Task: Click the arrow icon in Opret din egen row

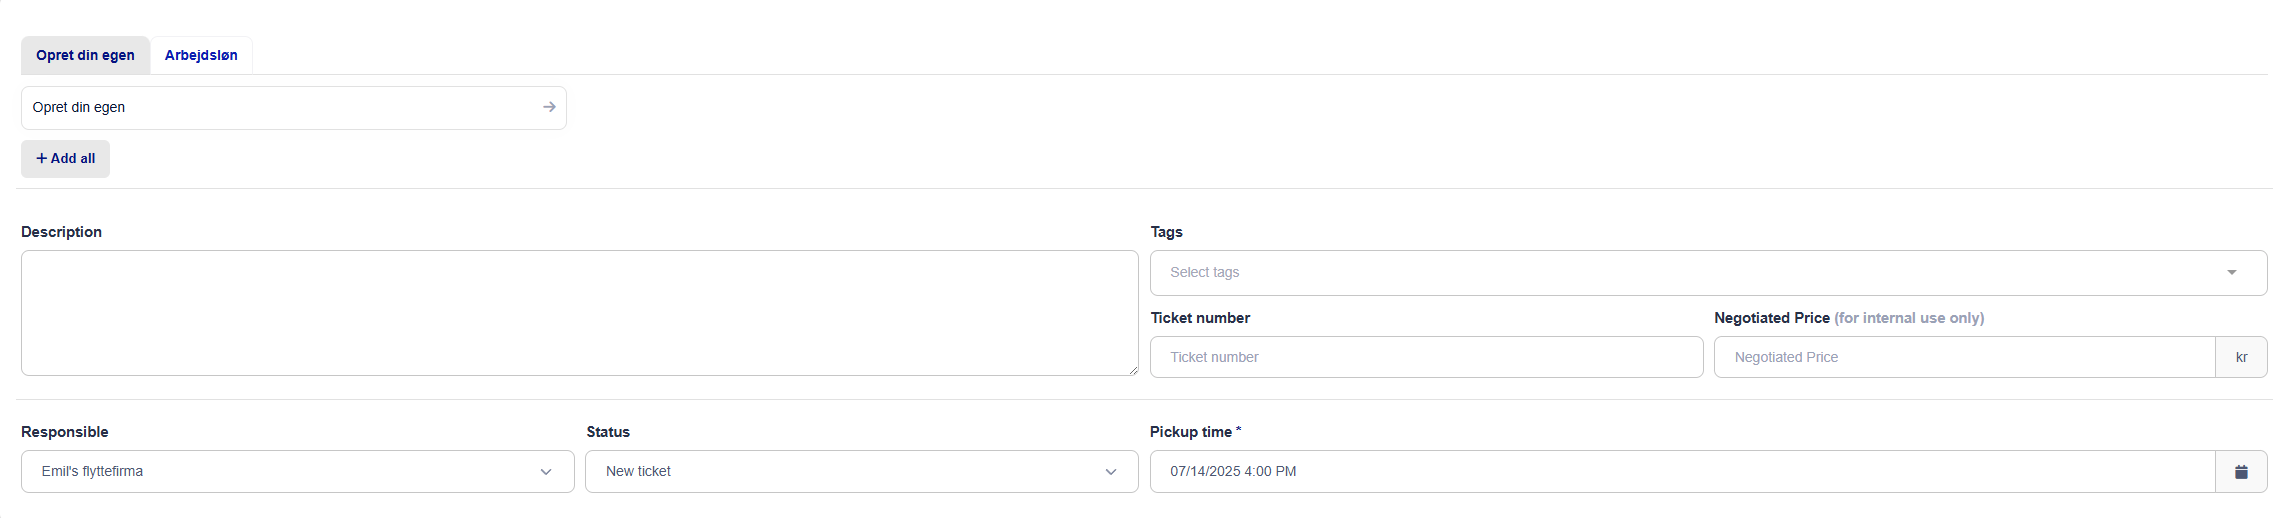Action: (x=549, y=107)
